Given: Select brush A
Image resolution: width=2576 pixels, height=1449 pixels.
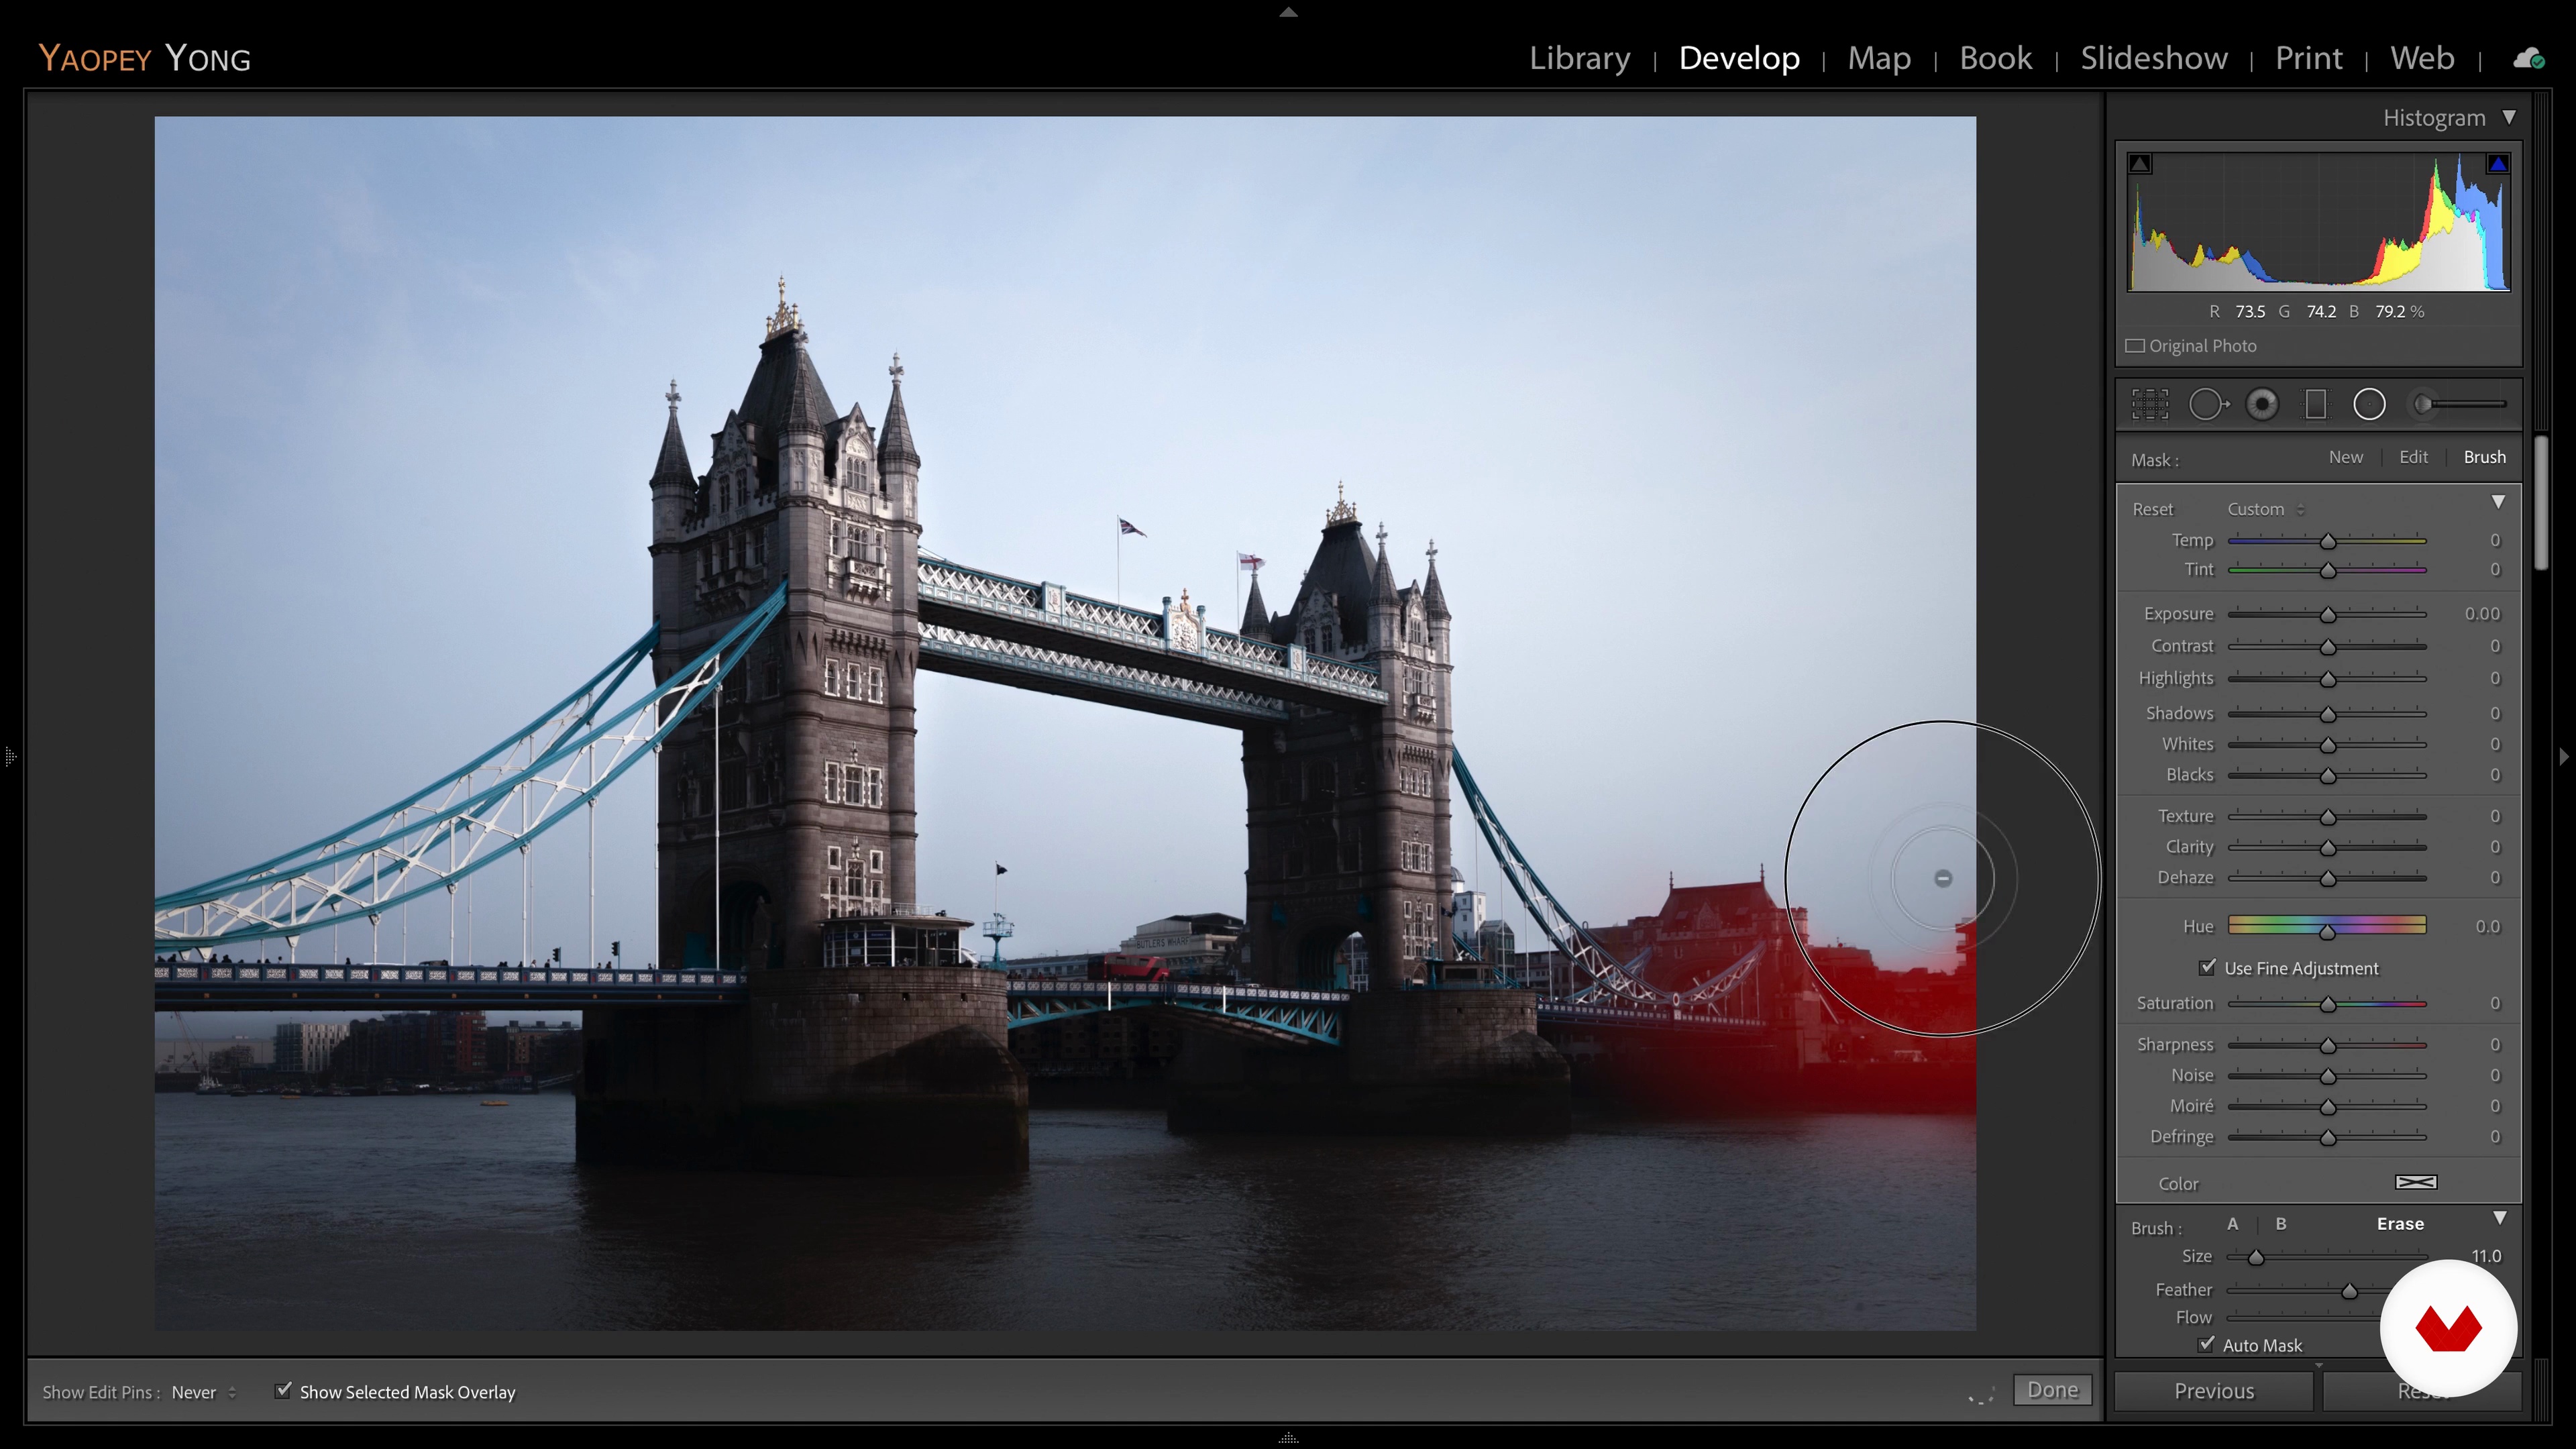Looking at the screenshot, I should (x=2232, y=1224).
